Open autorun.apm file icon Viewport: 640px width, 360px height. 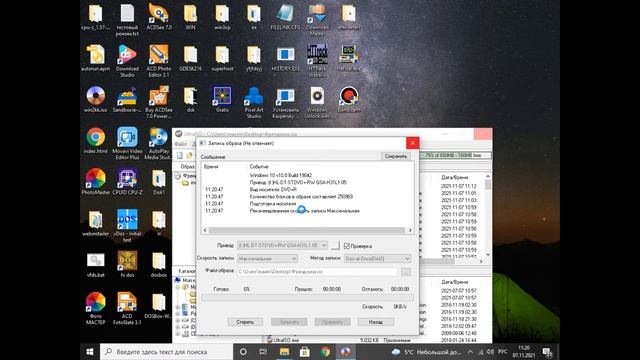(x=96, y=58)
